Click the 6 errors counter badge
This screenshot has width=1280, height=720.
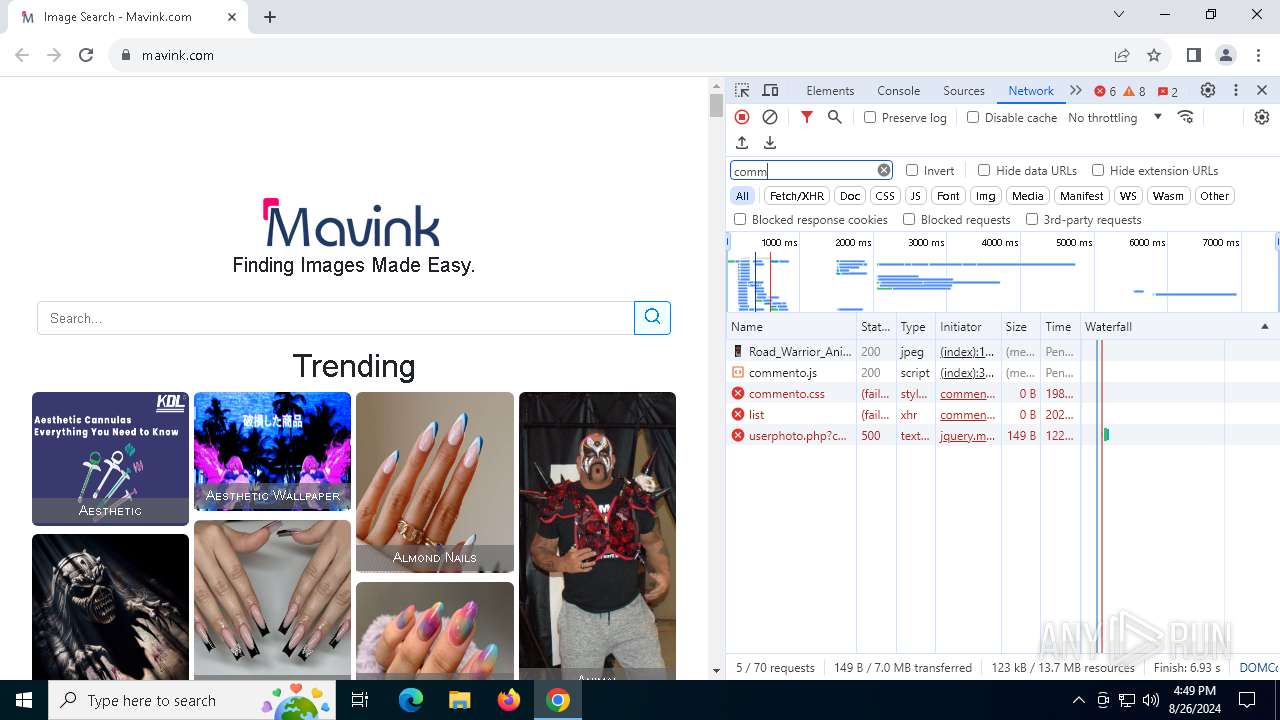[1105, 91]
